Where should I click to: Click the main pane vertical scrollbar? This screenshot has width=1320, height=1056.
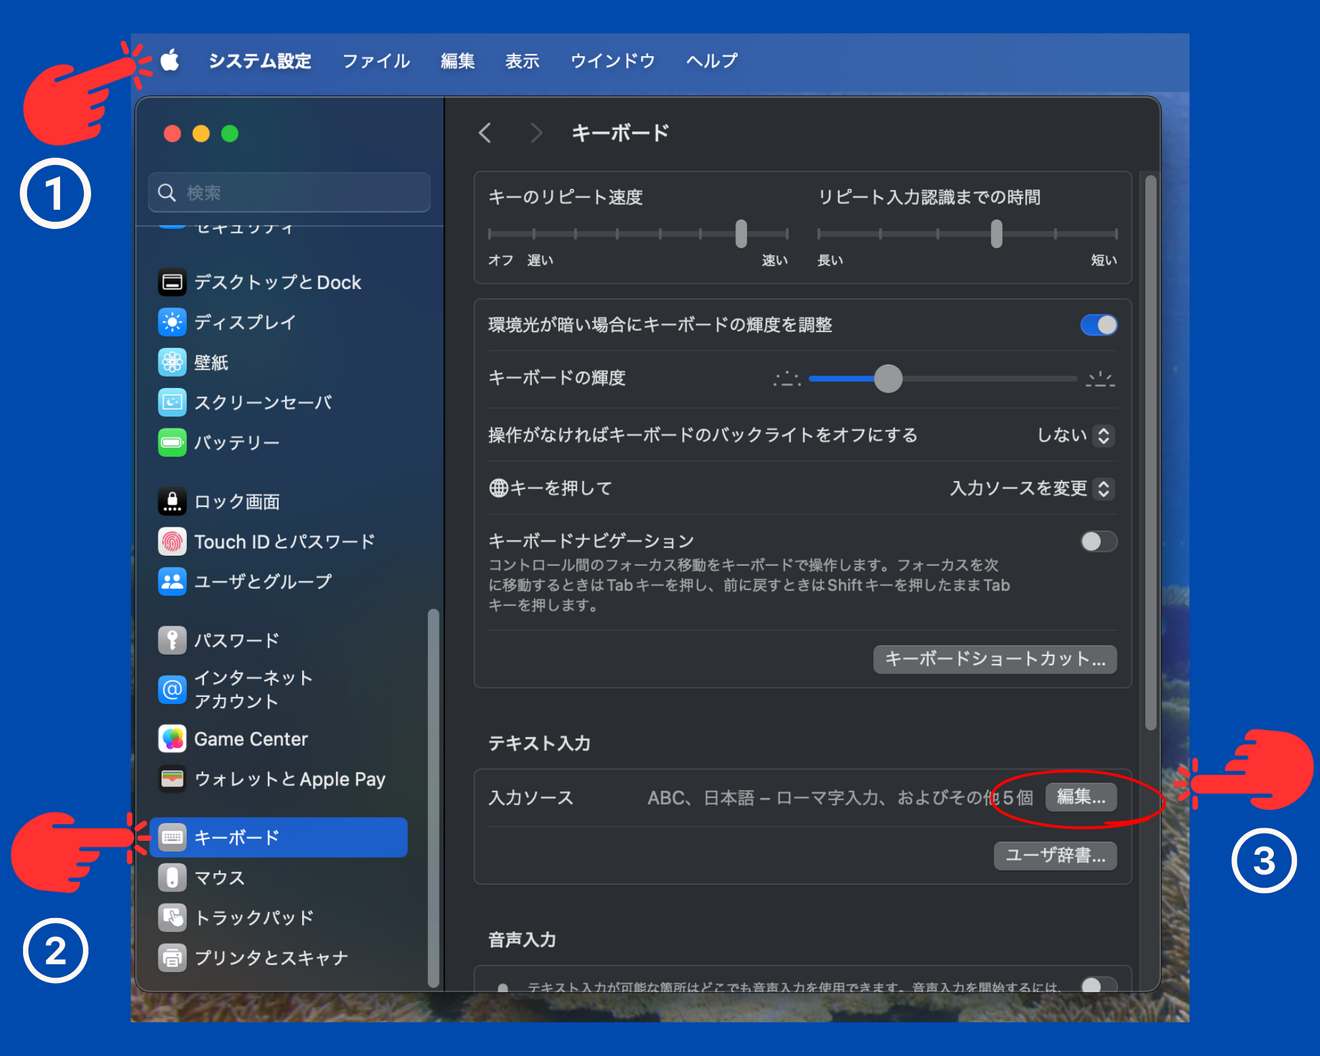[1150, 453]
